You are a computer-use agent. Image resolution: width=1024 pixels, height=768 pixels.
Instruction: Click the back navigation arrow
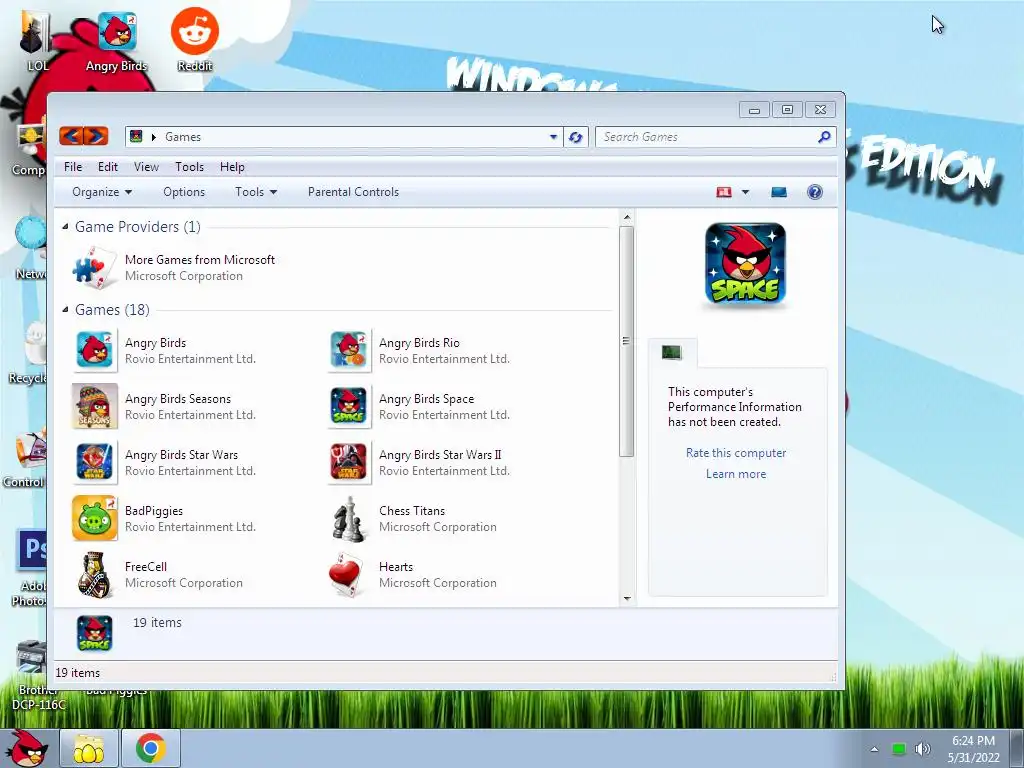coord(72,136)
